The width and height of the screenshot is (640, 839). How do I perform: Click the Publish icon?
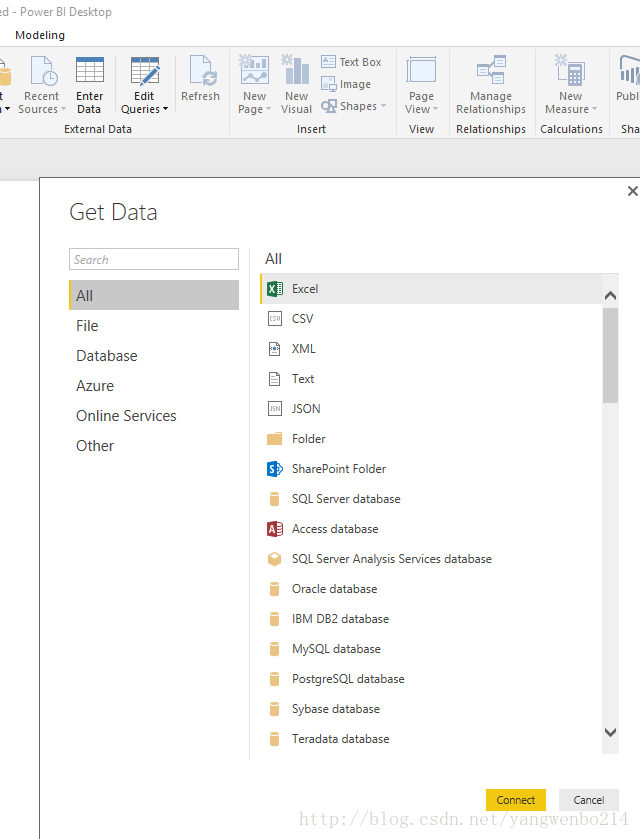pos(629,70)
